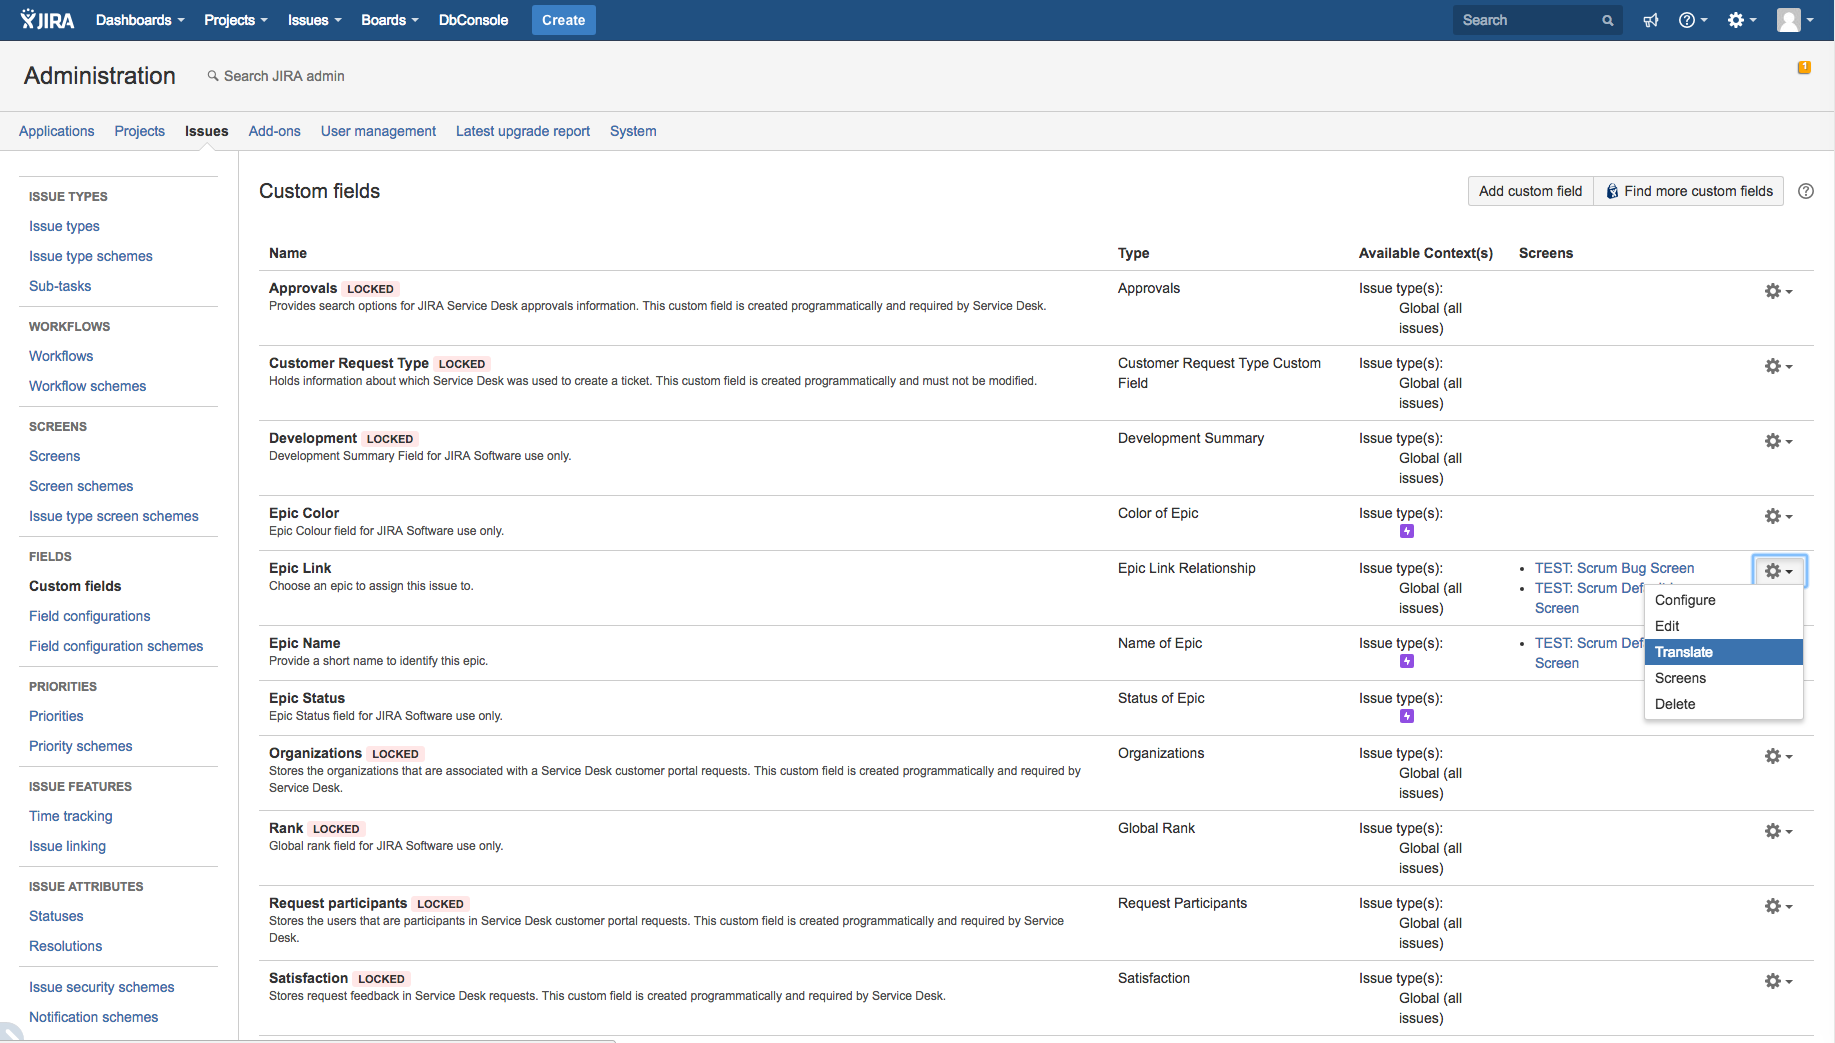This screenshot has height=1043, width=1835.
Task: Open Screen schemes in sidebar
Action: point(81,486)
